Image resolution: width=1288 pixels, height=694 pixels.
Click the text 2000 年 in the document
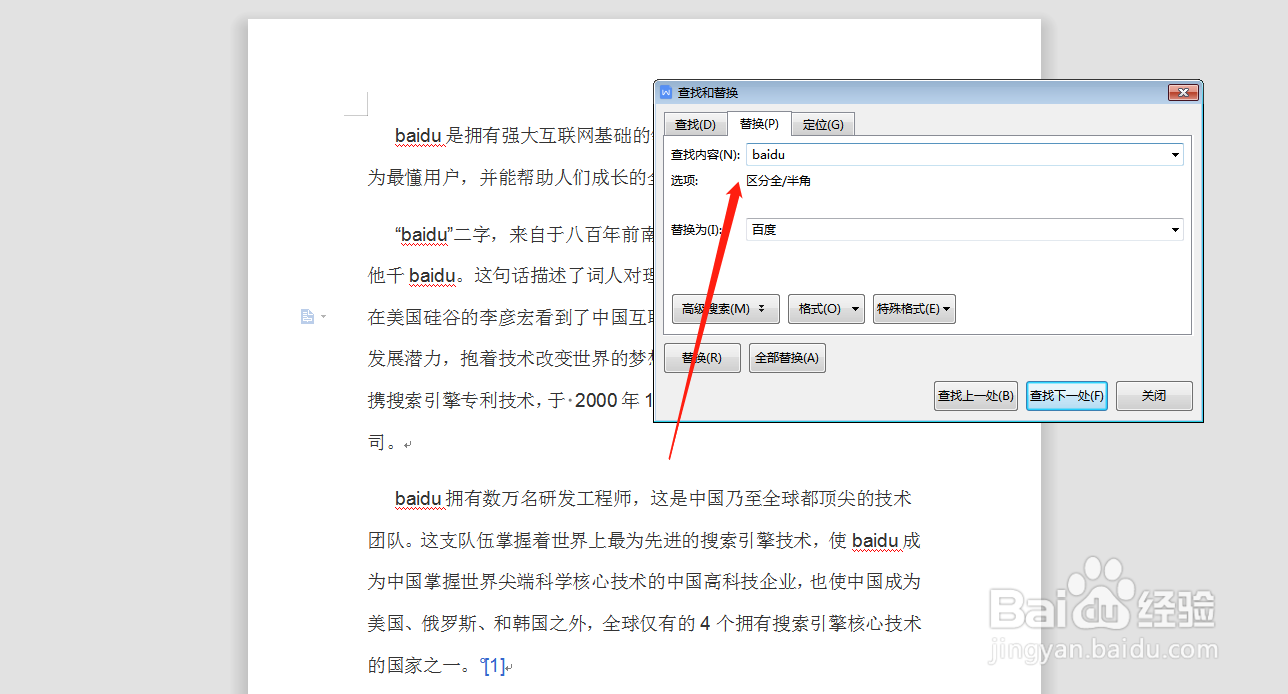click(x=607, y=400)
